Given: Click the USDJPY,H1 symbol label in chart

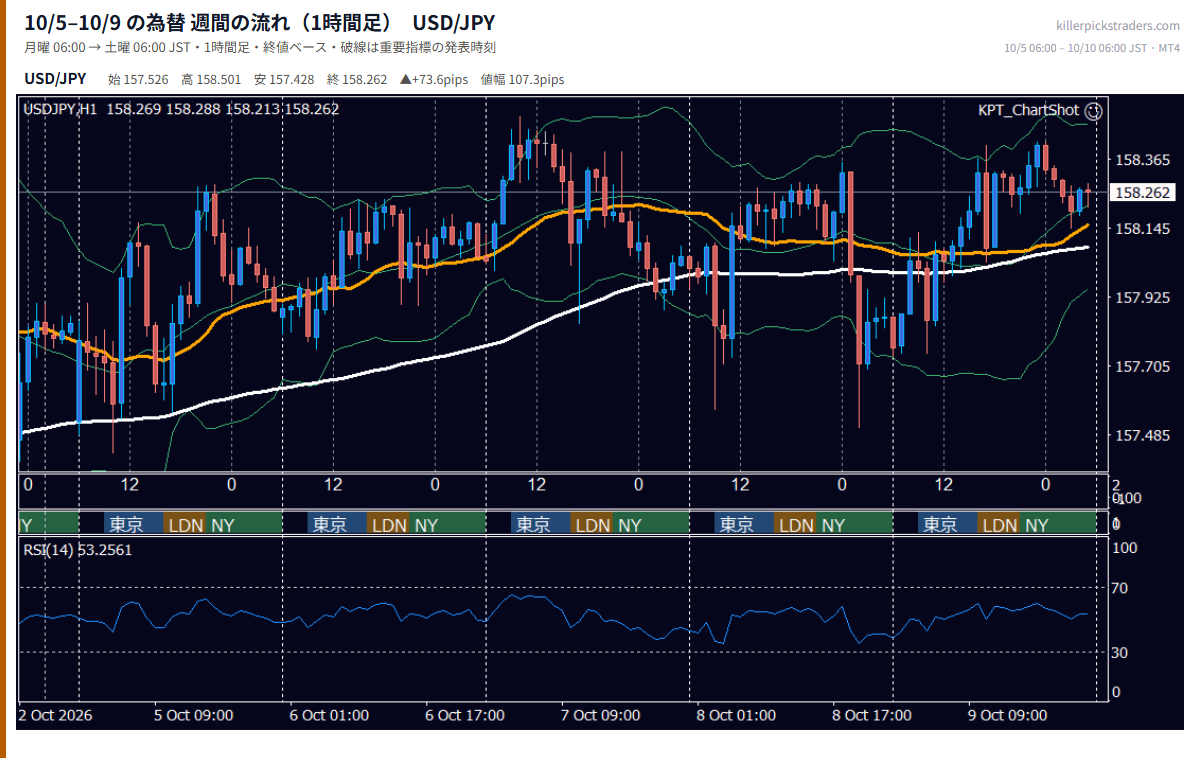Looking at the screenshot, I should 60,109.
